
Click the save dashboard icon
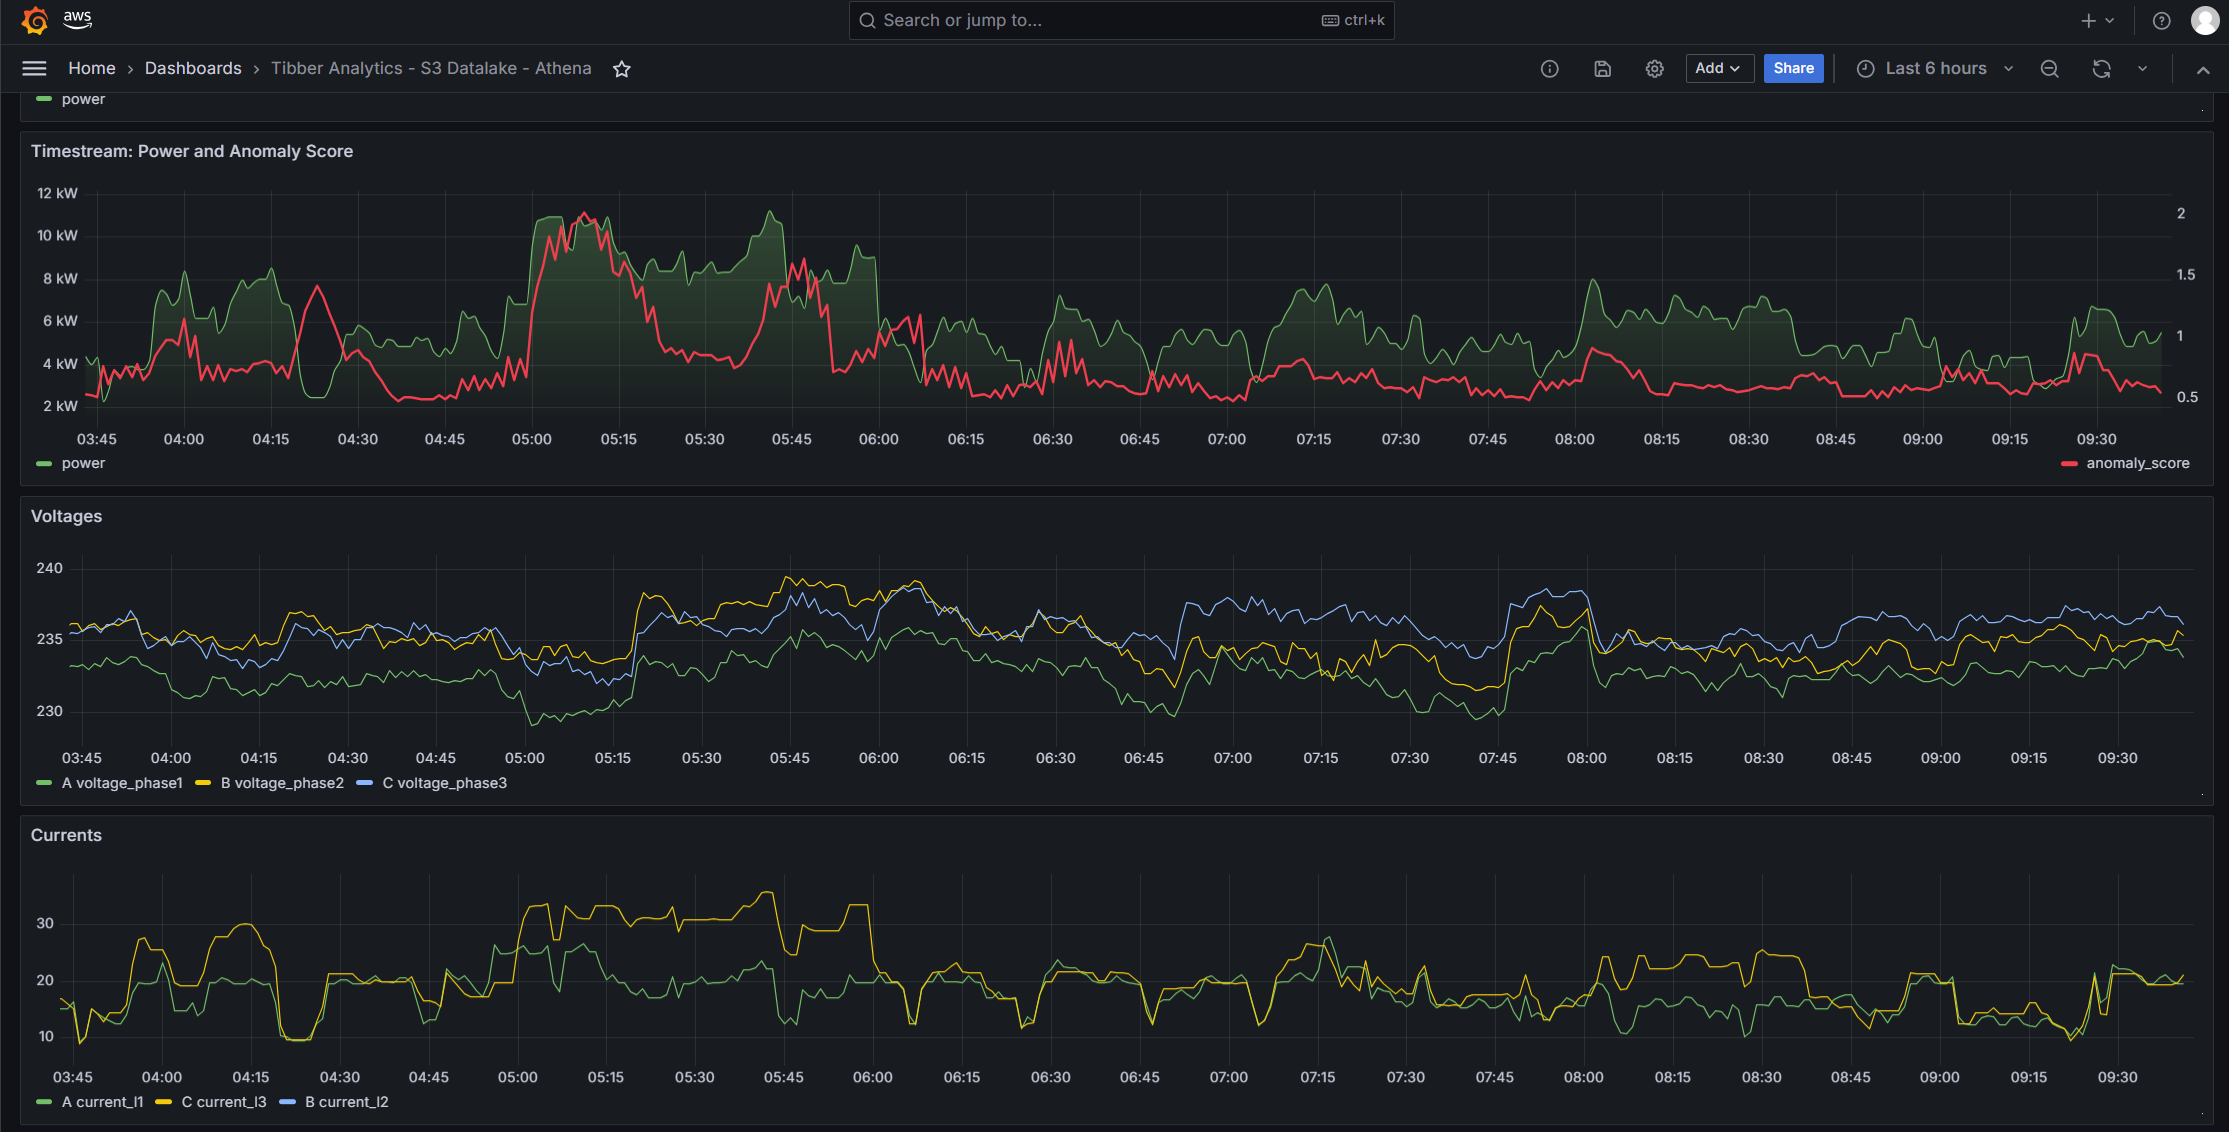[x=1602, y=69]
